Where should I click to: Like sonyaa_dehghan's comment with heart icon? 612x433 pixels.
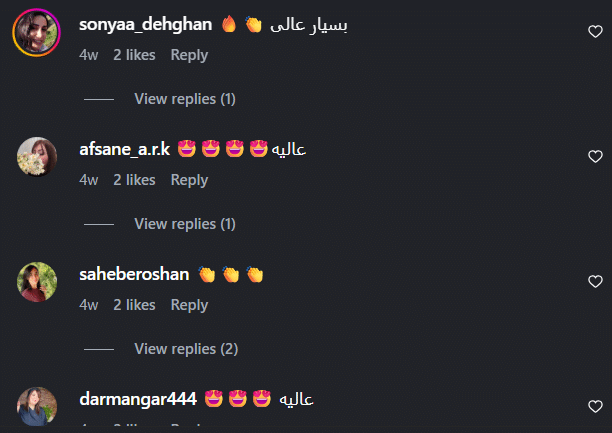[595, 31]
